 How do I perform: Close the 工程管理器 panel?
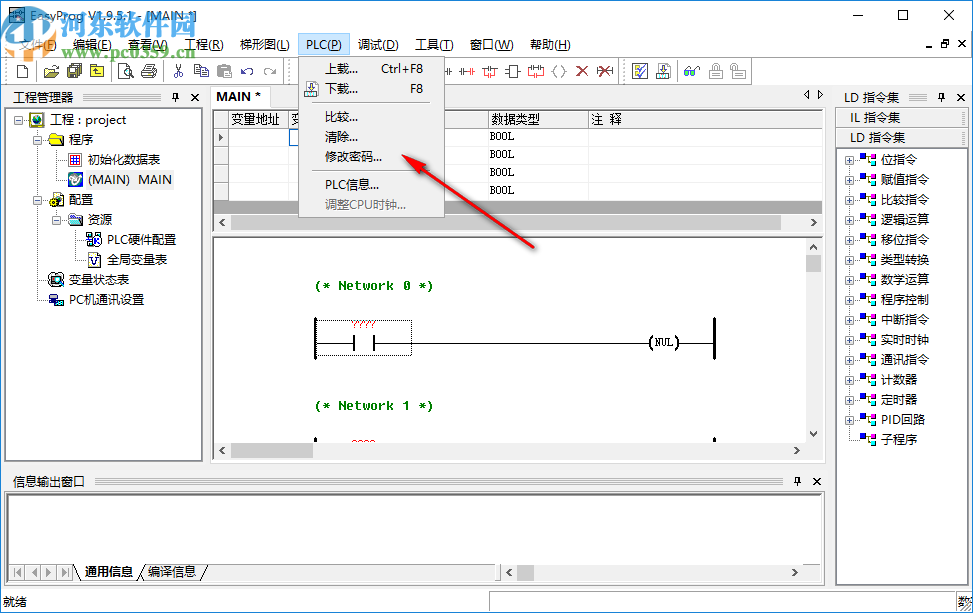[x=195, y=97]
